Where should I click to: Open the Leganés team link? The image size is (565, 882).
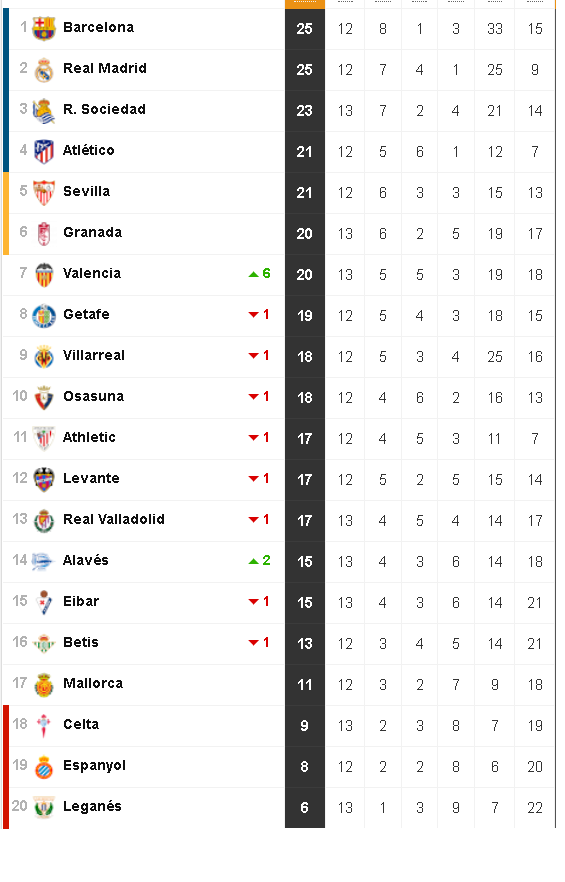(x=92, y=806)
